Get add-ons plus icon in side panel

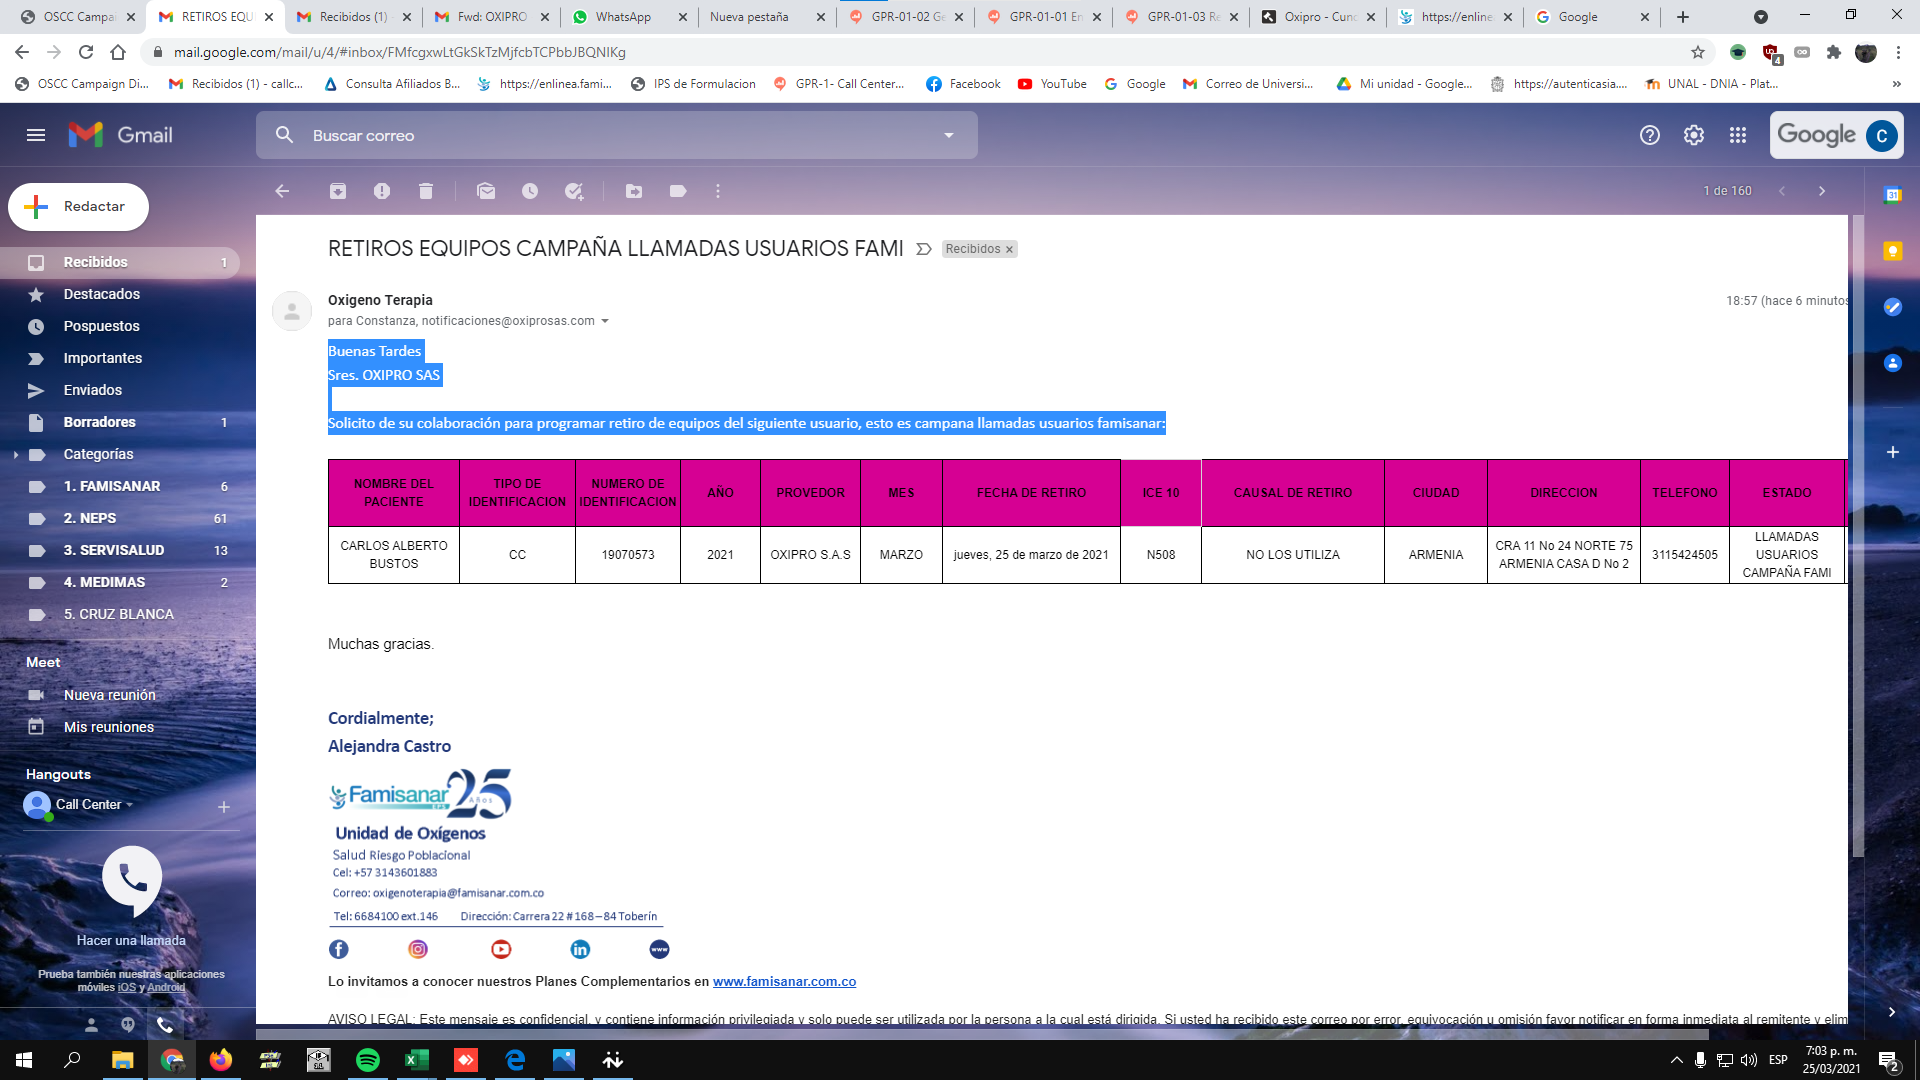coord(1893,452)
